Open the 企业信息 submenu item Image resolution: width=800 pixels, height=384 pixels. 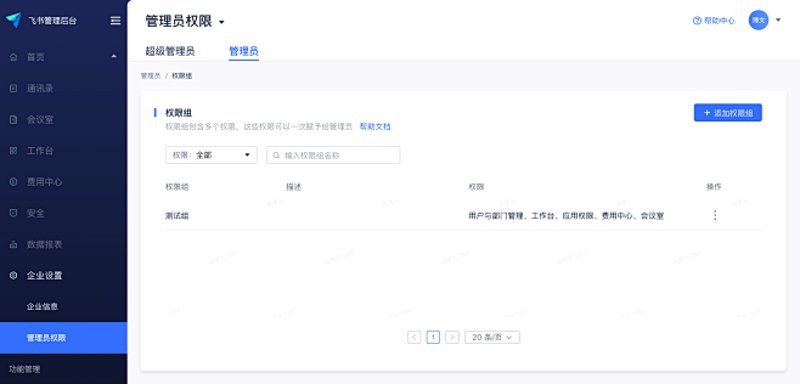tap(42, 306)
